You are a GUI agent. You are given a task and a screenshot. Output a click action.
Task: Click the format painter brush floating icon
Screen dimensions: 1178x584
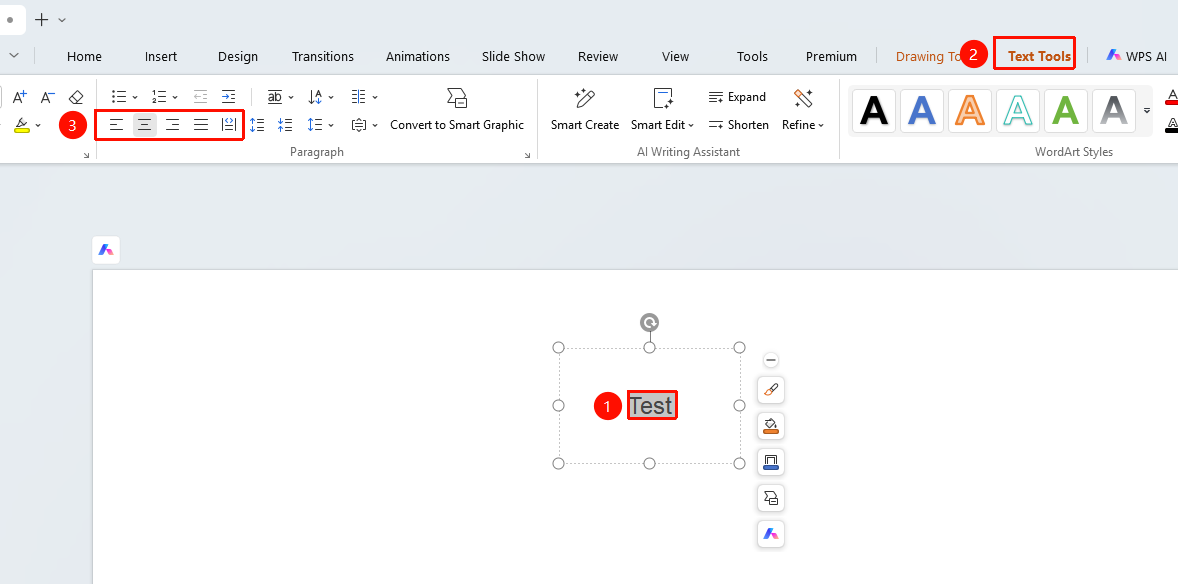tap(771, 390)
